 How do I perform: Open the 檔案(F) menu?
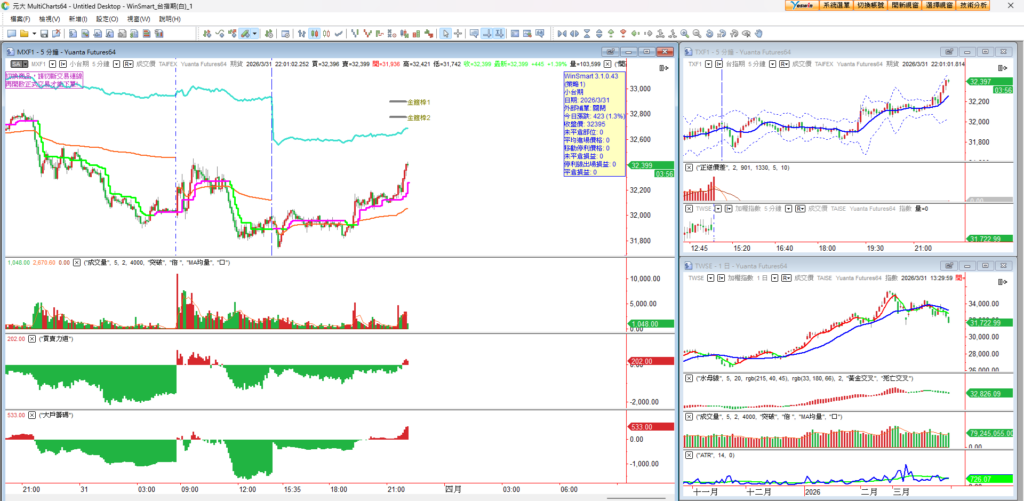(20, 18)
